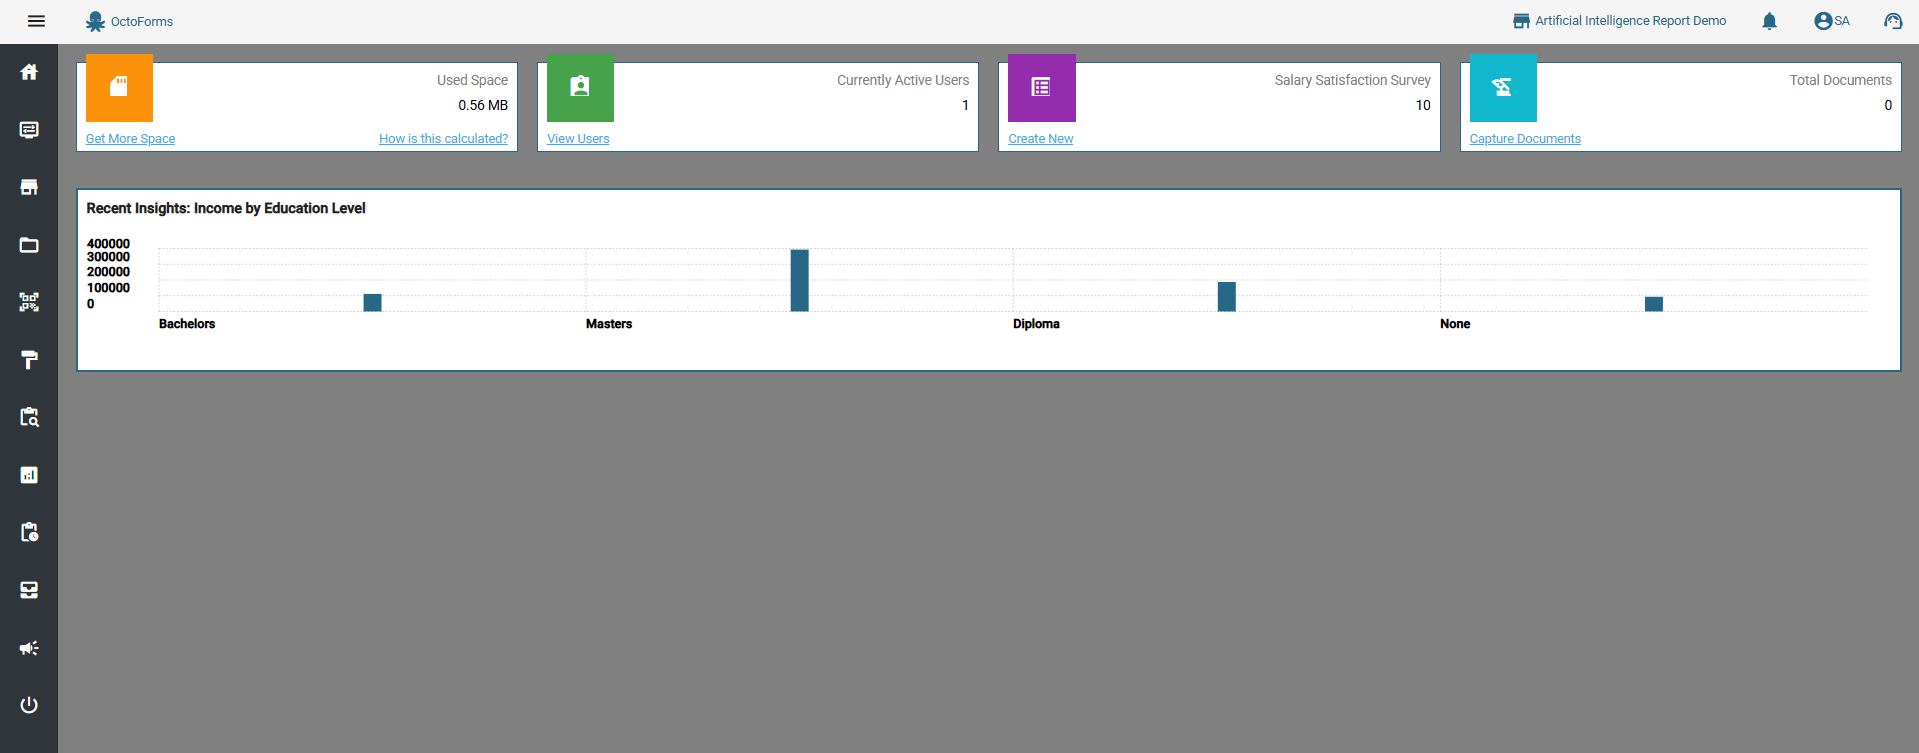The height and width of the screenshot is (753, 1919).
Task: Click the teal Total Documents scanner icon
Action: [1502, 87]
